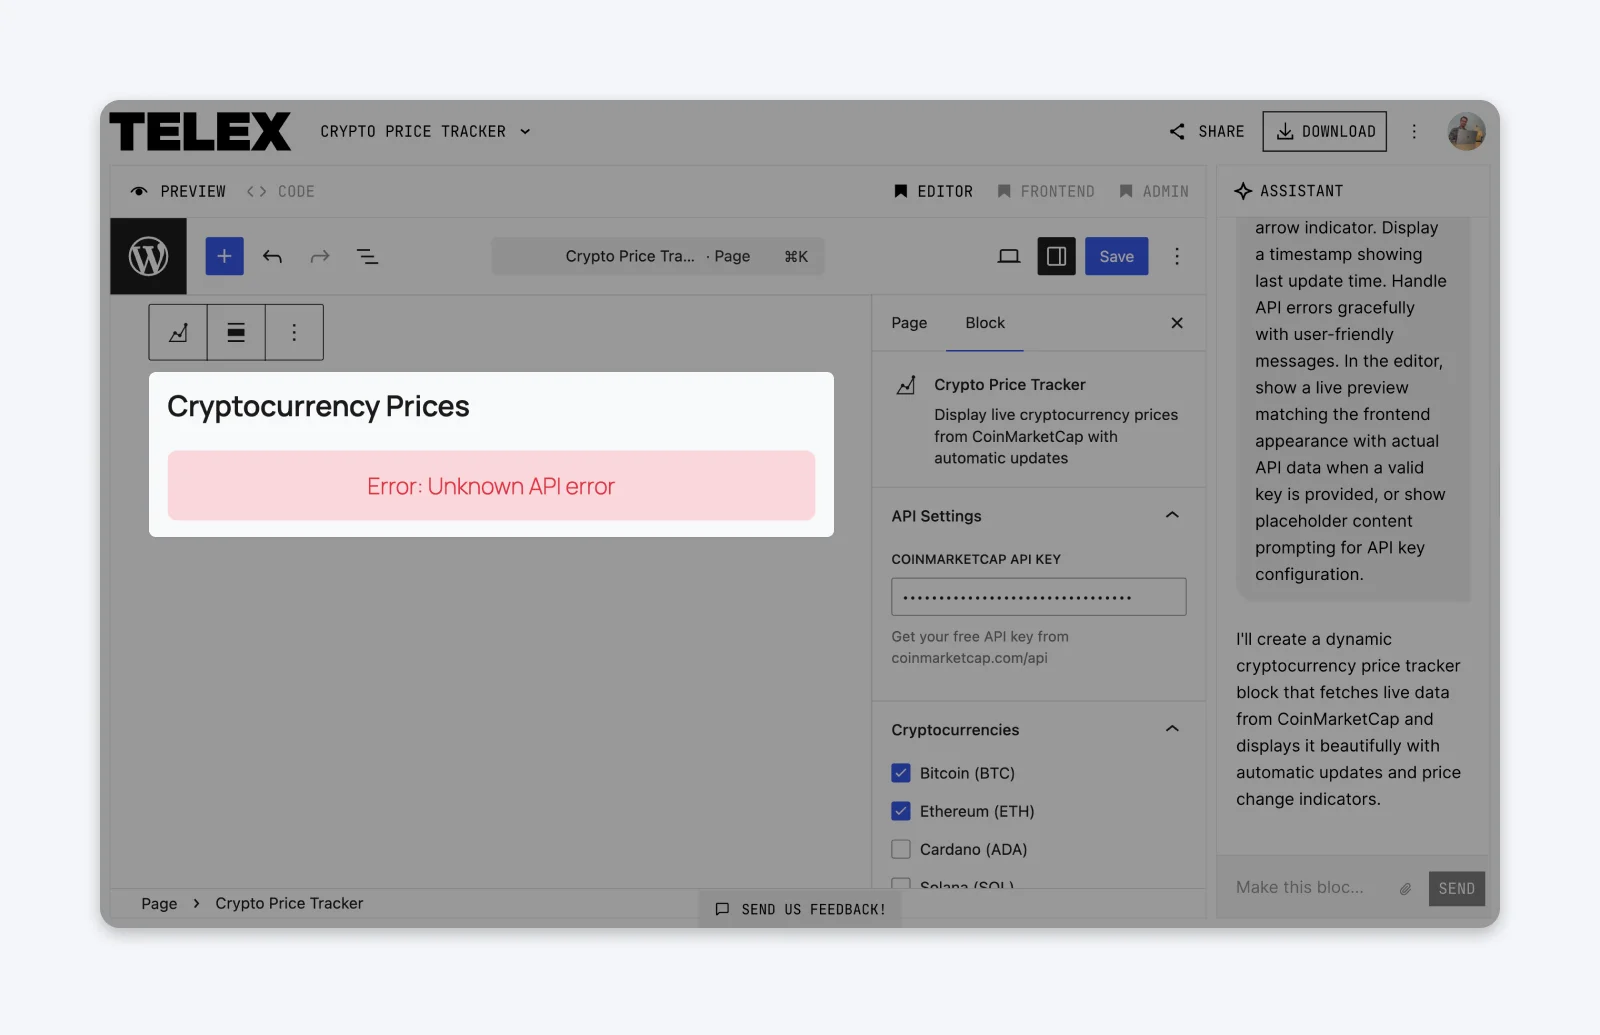
Task: Click the Save button
Action: pyautogui.click(x=1116, y=256)
